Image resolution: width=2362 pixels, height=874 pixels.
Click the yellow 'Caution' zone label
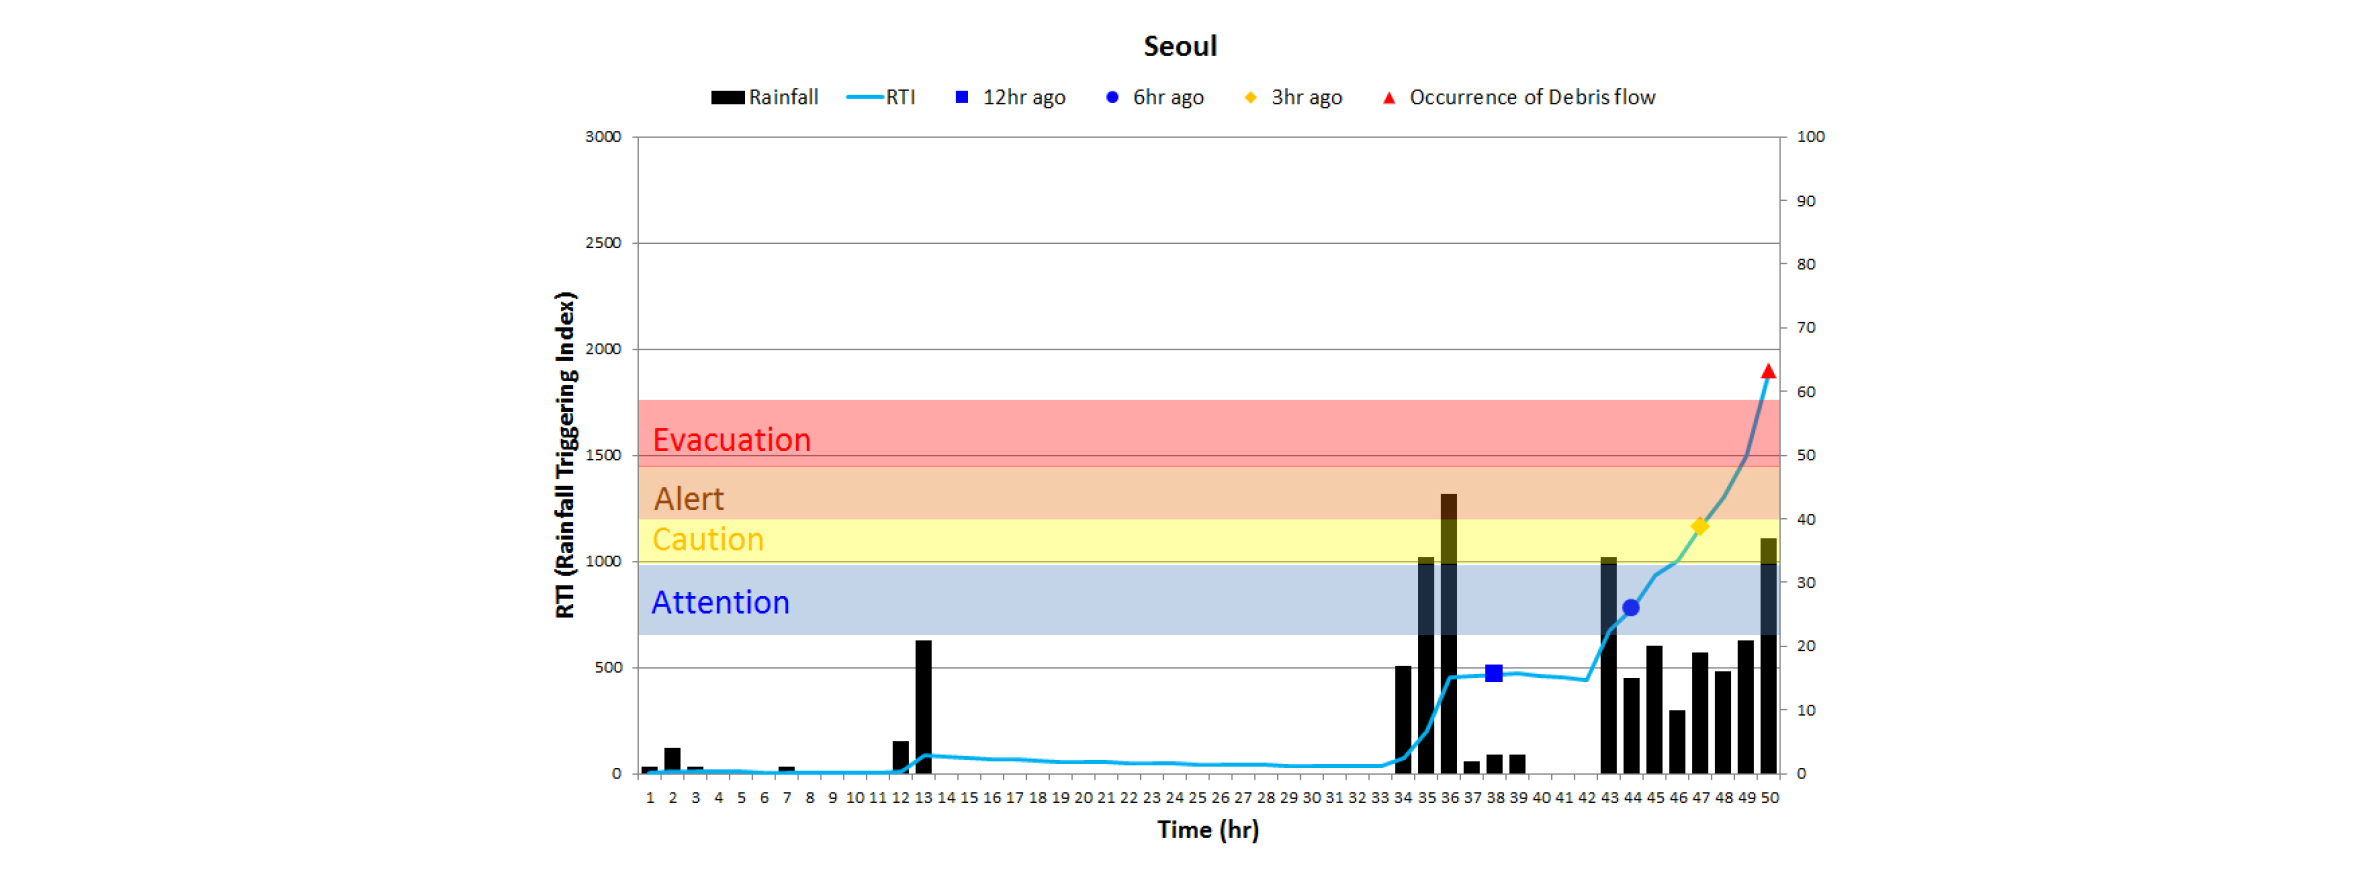coord(708,540)
